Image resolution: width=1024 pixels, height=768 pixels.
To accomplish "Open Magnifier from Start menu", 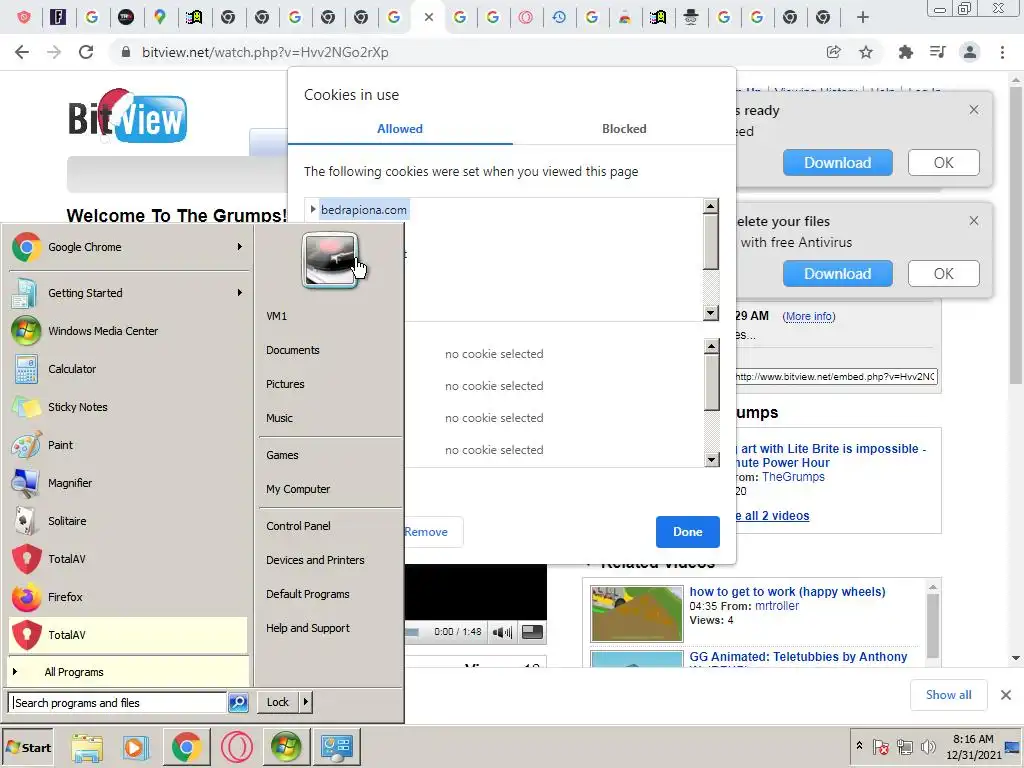I will (128, 483).
